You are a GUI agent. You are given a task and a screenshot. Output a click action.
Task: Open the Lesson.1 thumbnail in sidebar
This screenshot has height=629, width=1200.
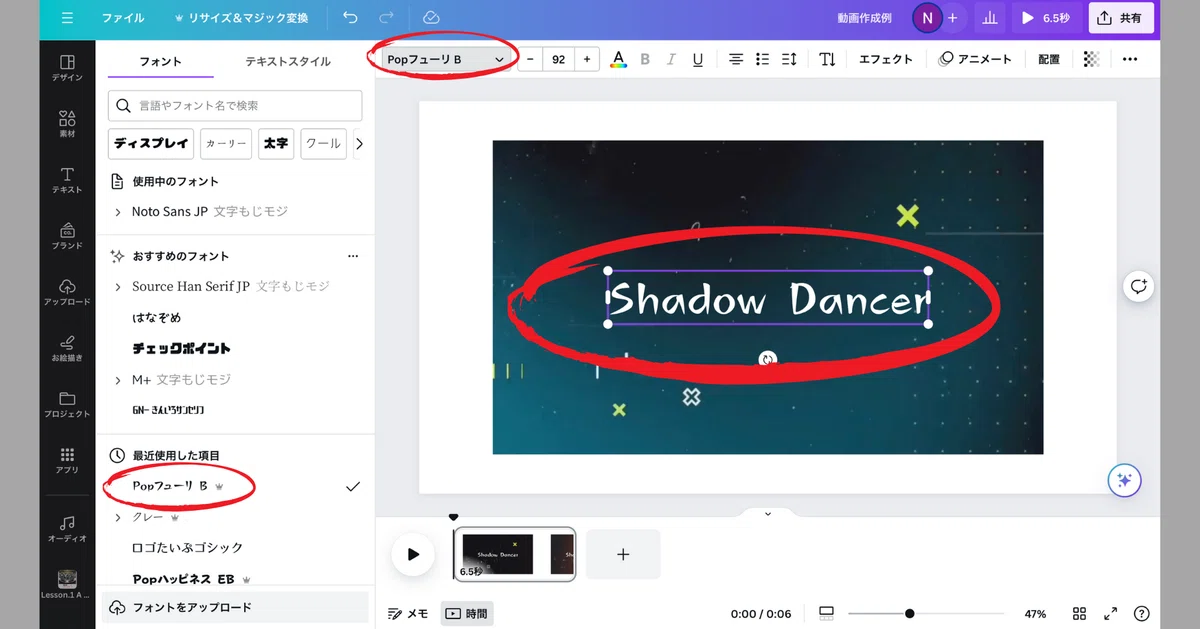coord(67,585)
